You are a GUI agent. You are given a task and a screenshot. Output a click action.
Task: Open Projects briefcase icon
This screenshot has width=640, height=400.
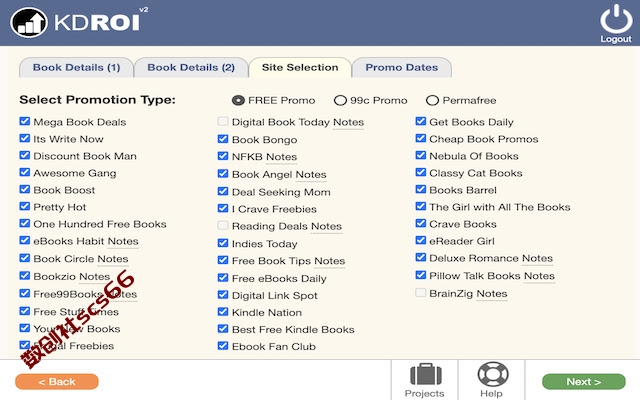[x=425, y=374]
